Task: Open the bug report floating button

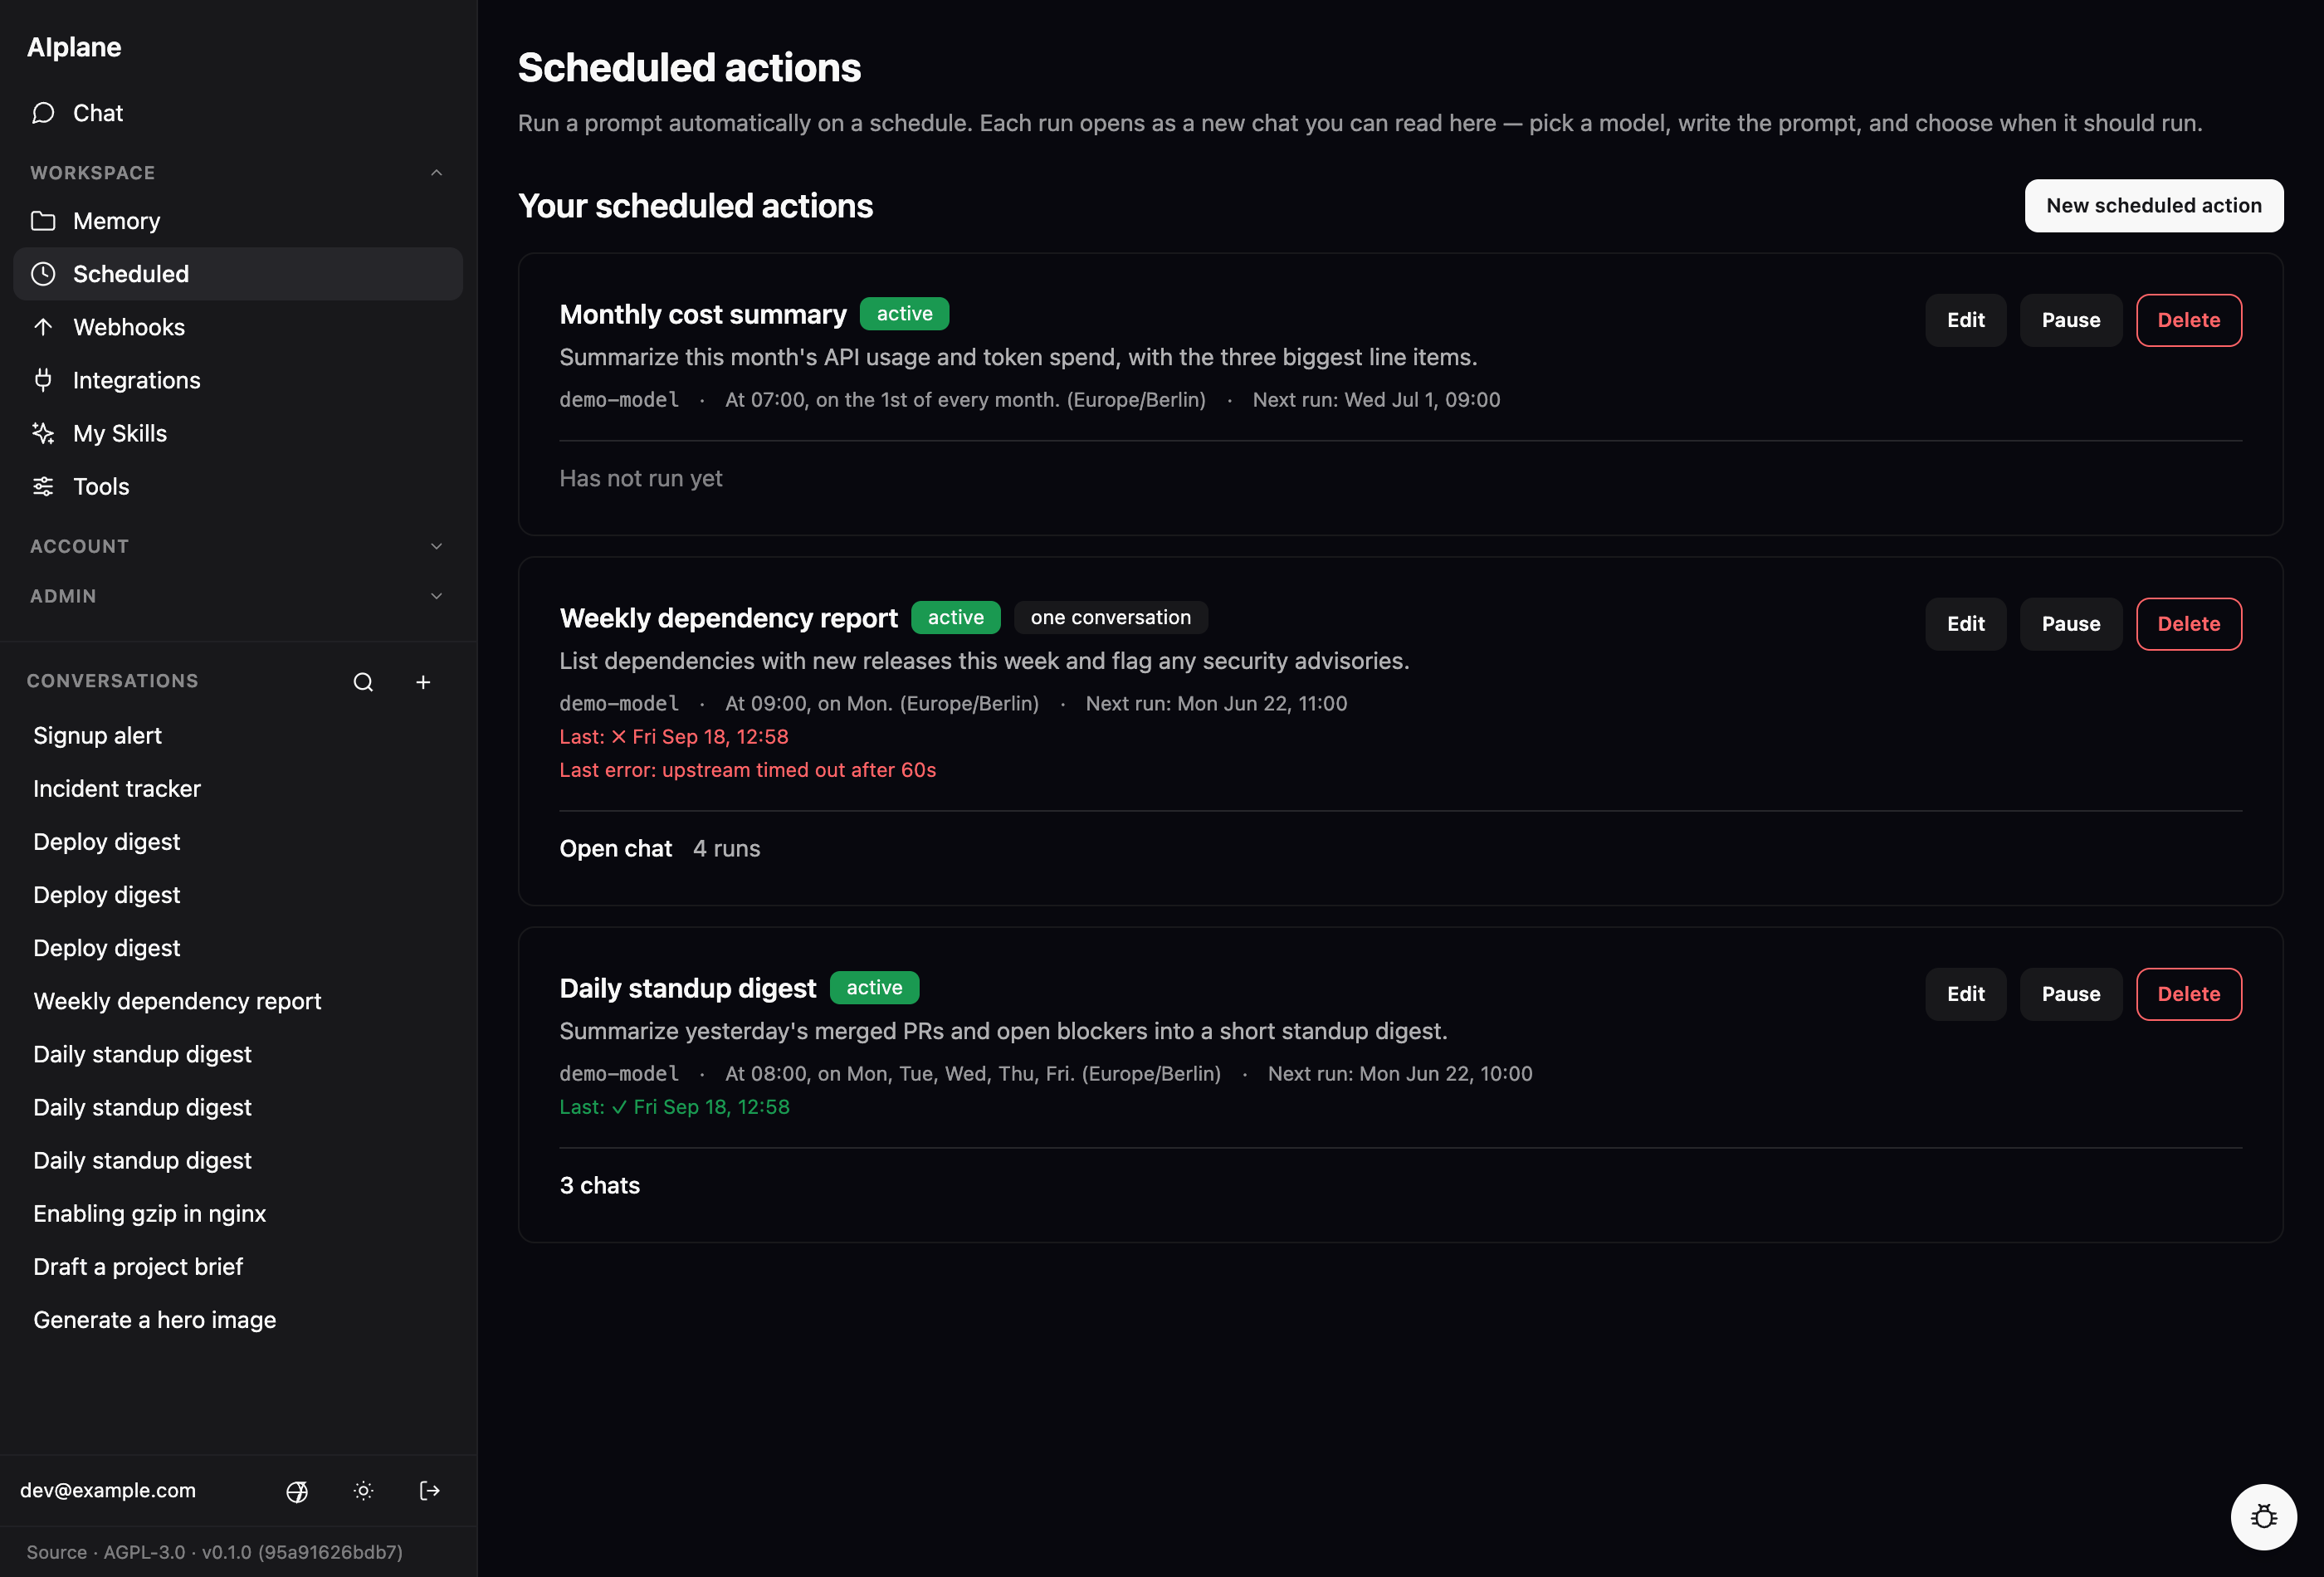Action: pyautogui.click(x=2263, y=1517)
